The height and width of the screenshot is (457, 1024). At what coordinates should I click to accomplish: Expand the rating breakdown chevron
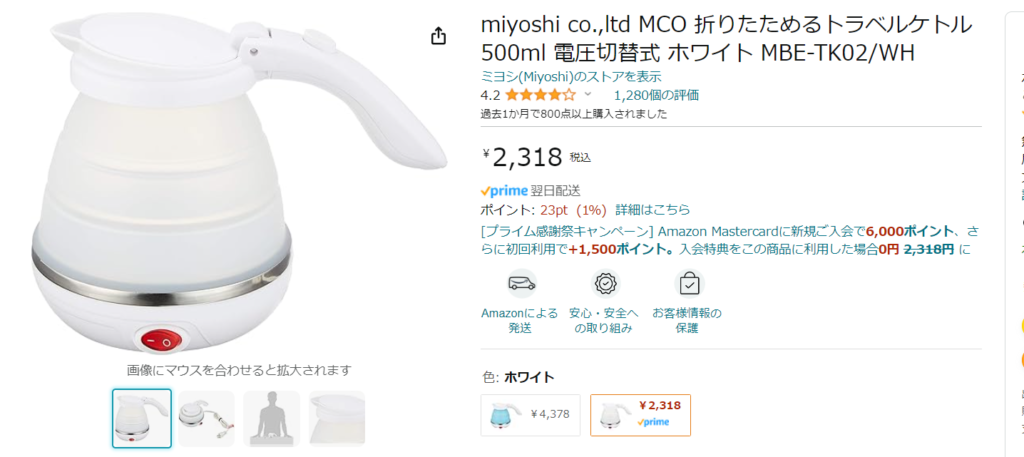tap(587, 95)
